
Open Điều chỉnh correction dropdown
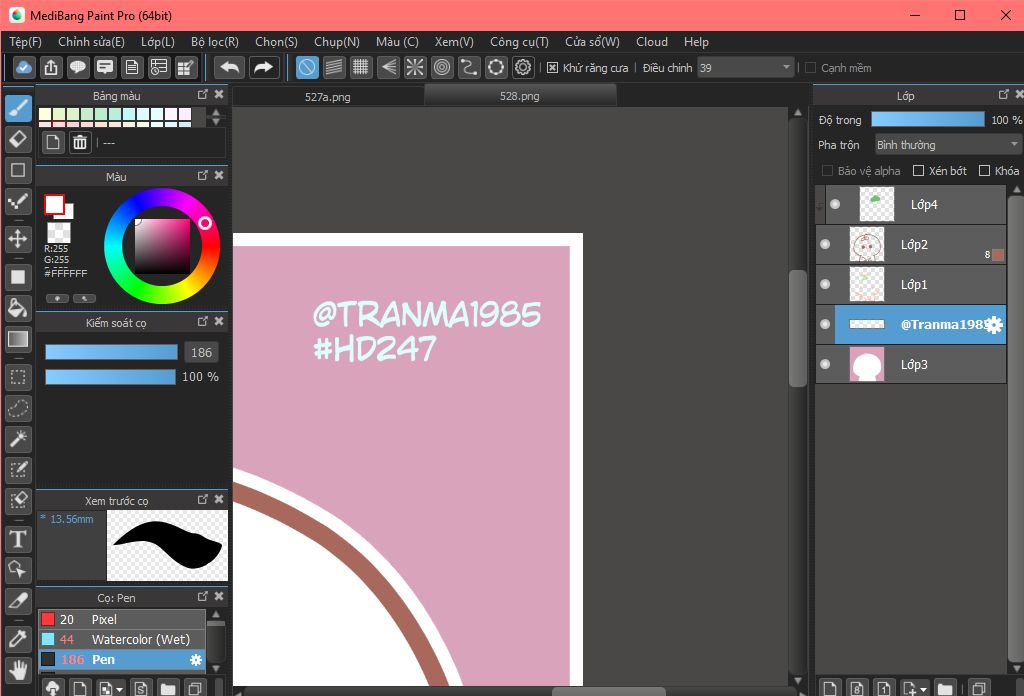tap(746, 68)
